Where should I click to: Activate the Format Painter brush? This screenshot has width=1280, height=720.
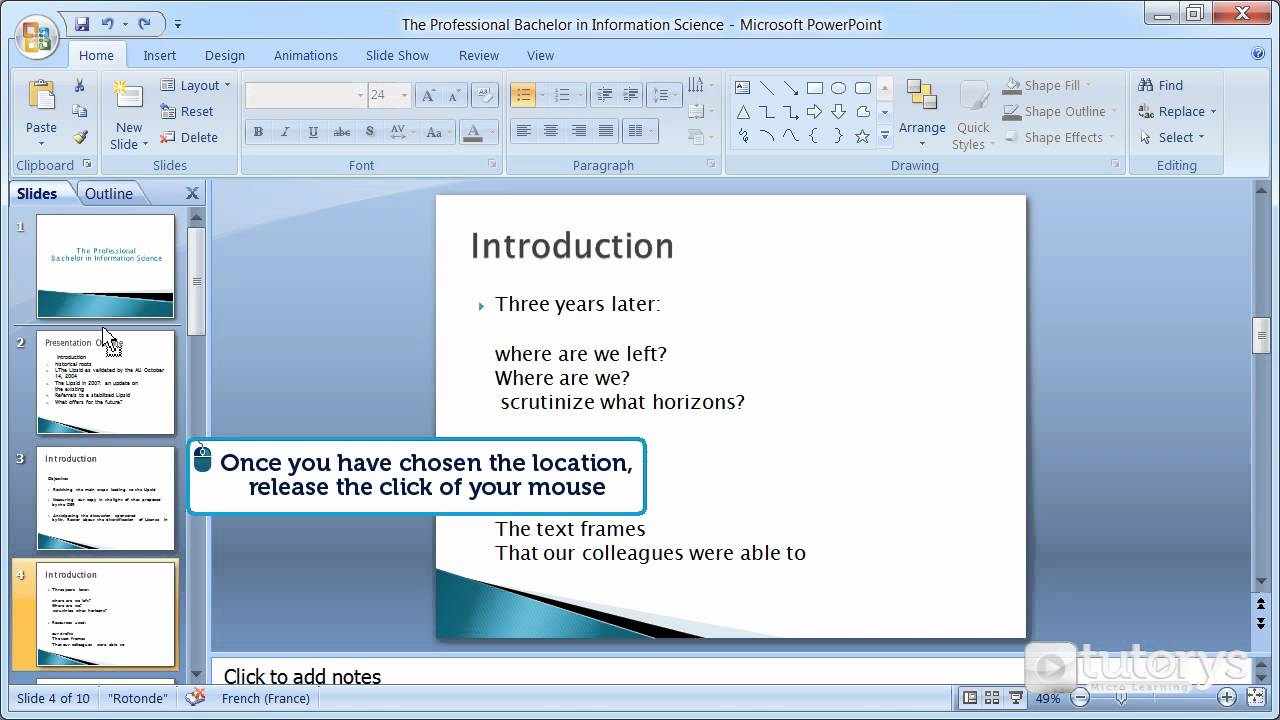coord(79,137)
